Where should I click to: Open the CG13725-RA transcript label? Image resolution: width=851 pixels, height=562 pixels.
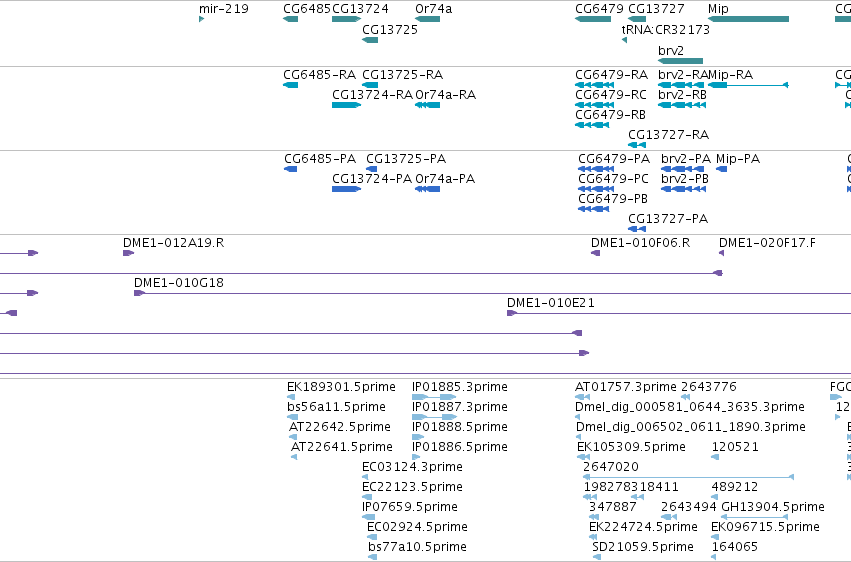(x=402, y=74)
